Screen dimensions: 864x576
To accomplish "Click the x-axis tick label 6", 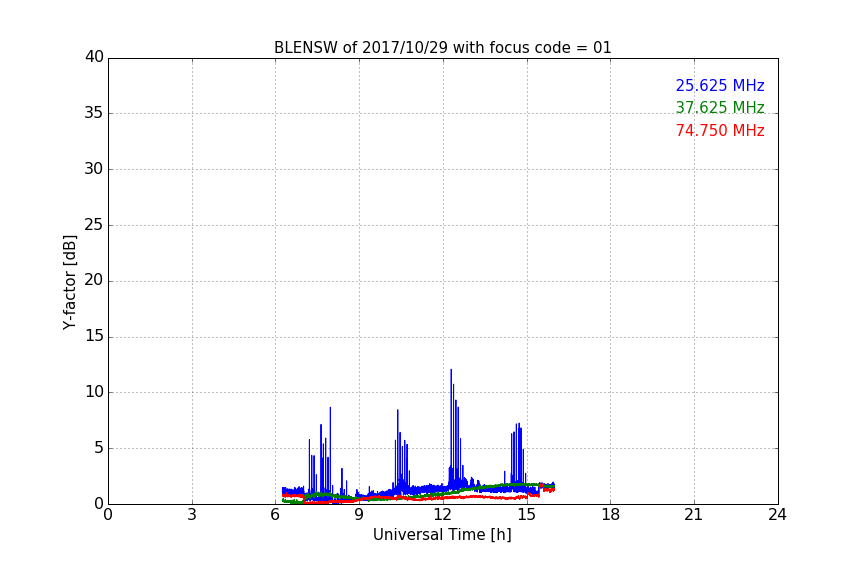I will click(275, 515).
